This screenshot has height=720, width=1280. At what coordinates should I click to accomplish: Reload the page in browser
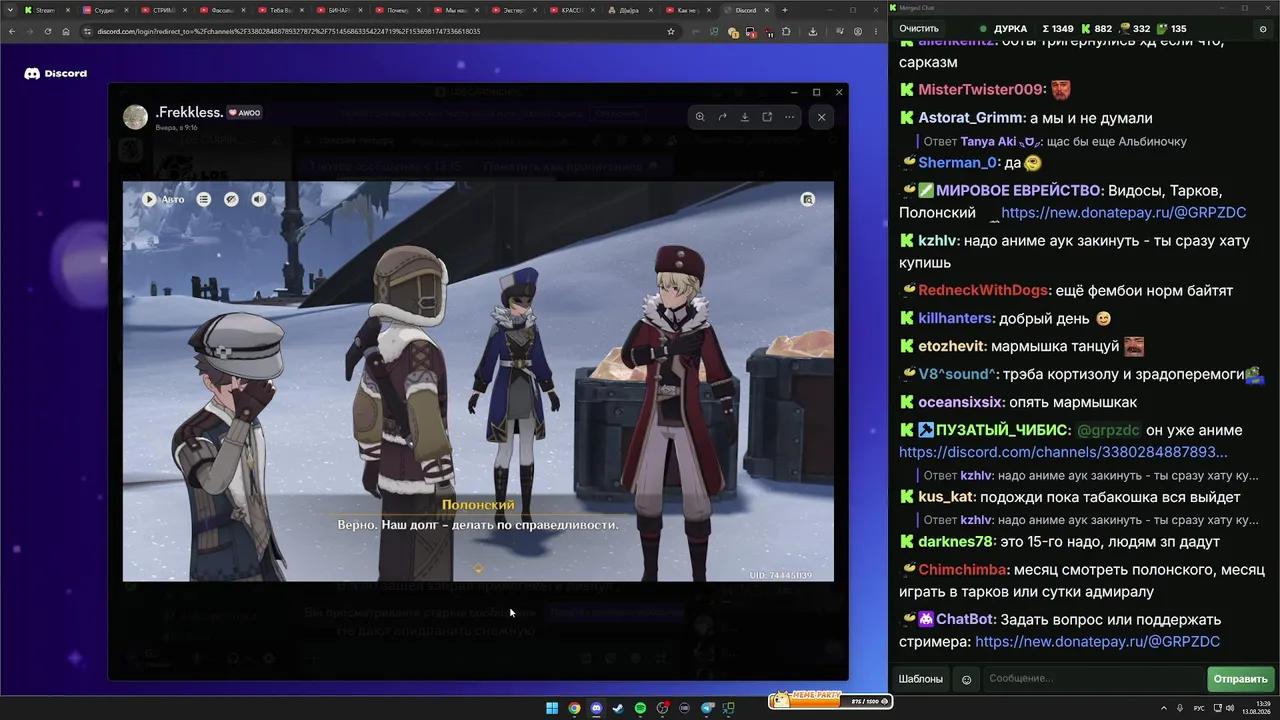[x=47, y=31]
